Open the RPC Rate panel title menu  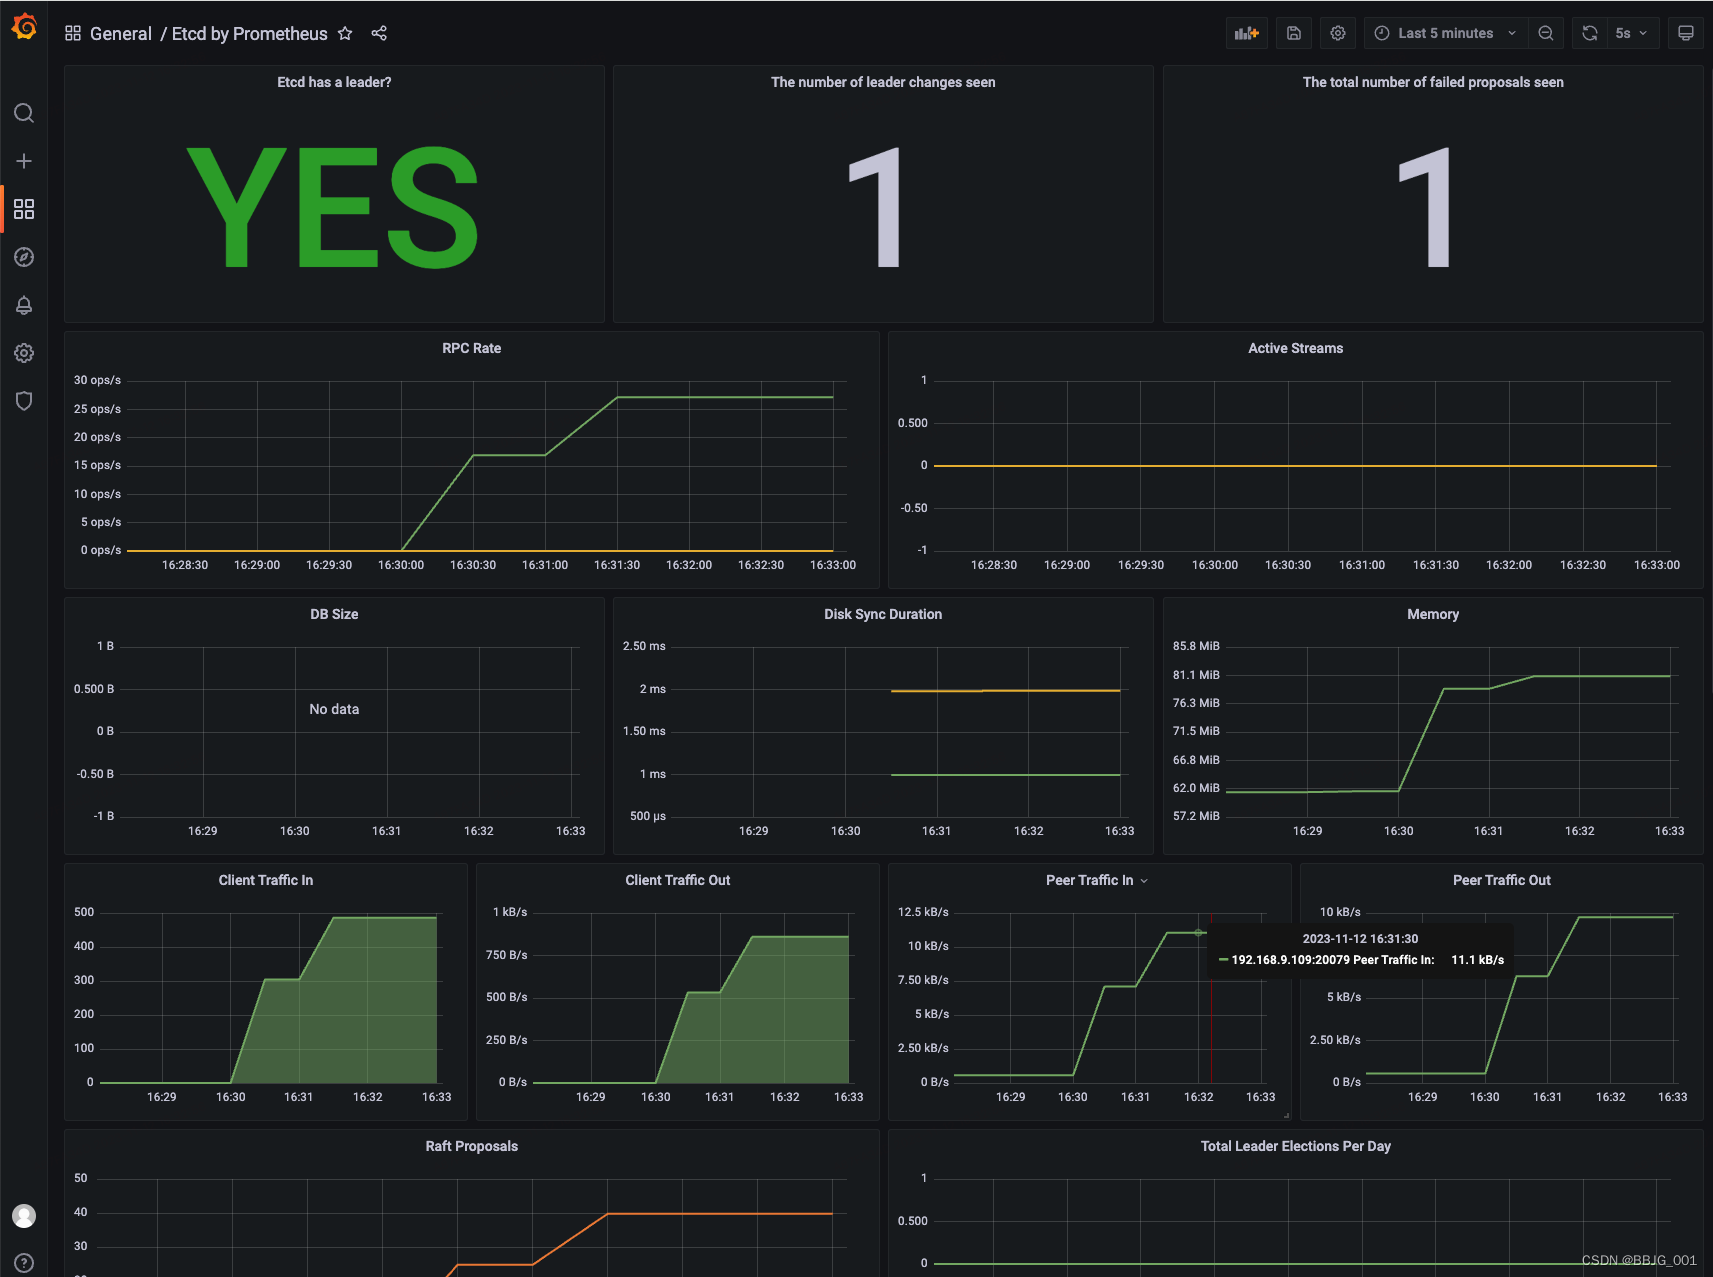coord(472,348)
